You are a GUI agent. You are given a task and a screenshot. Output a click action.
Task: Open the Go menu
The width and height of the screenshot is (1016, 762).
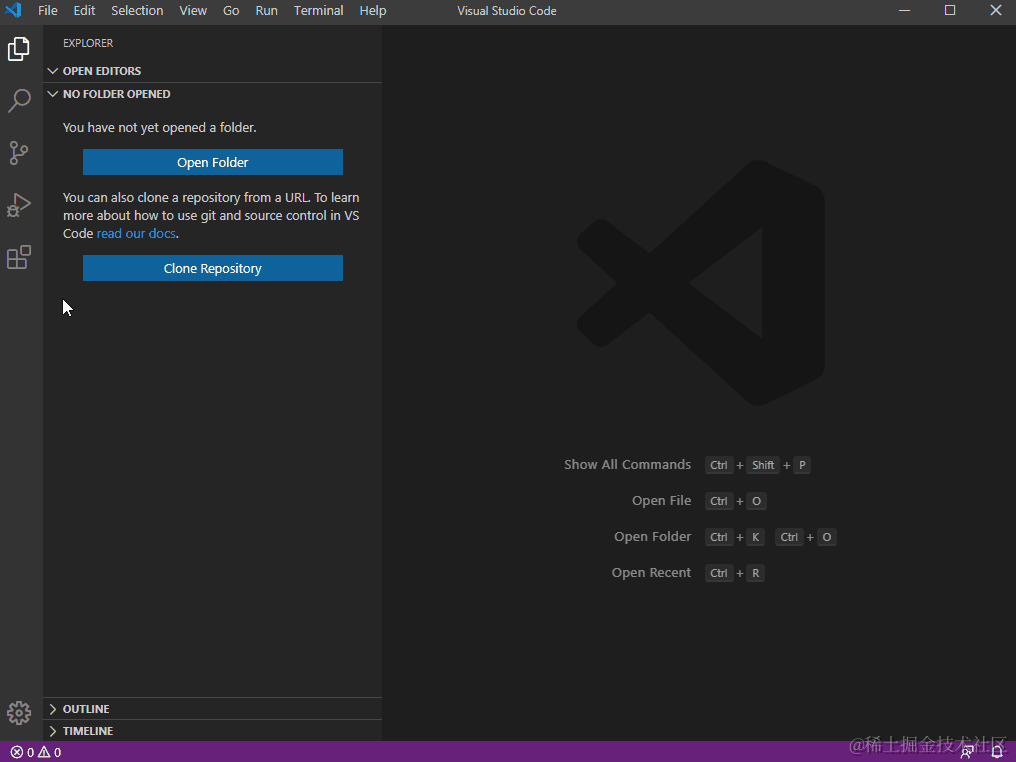(231, 10)
